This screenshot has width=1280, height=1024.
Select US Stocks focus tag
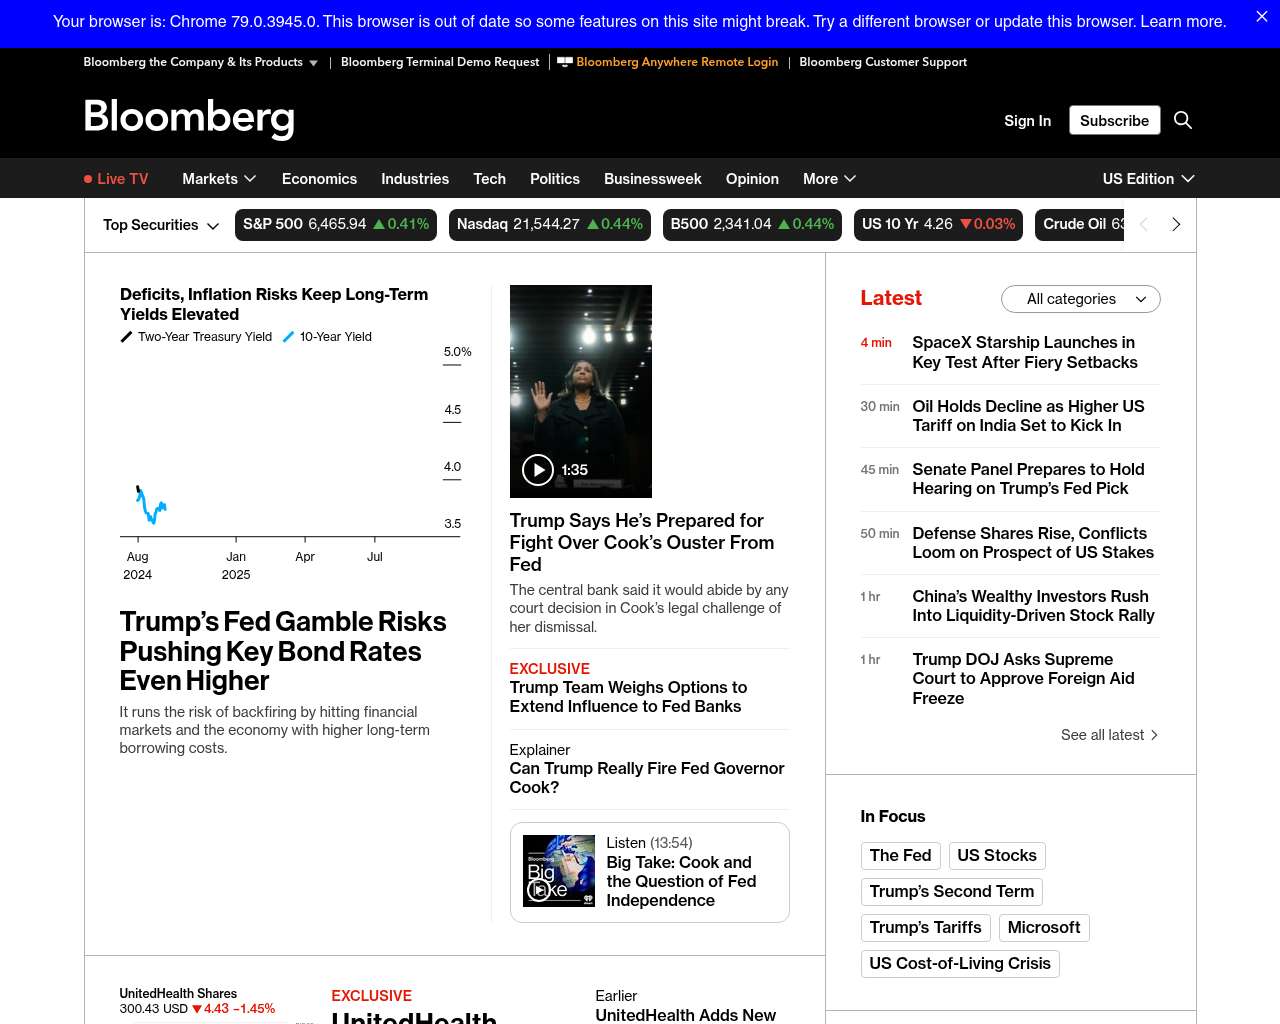click(997, 856)
